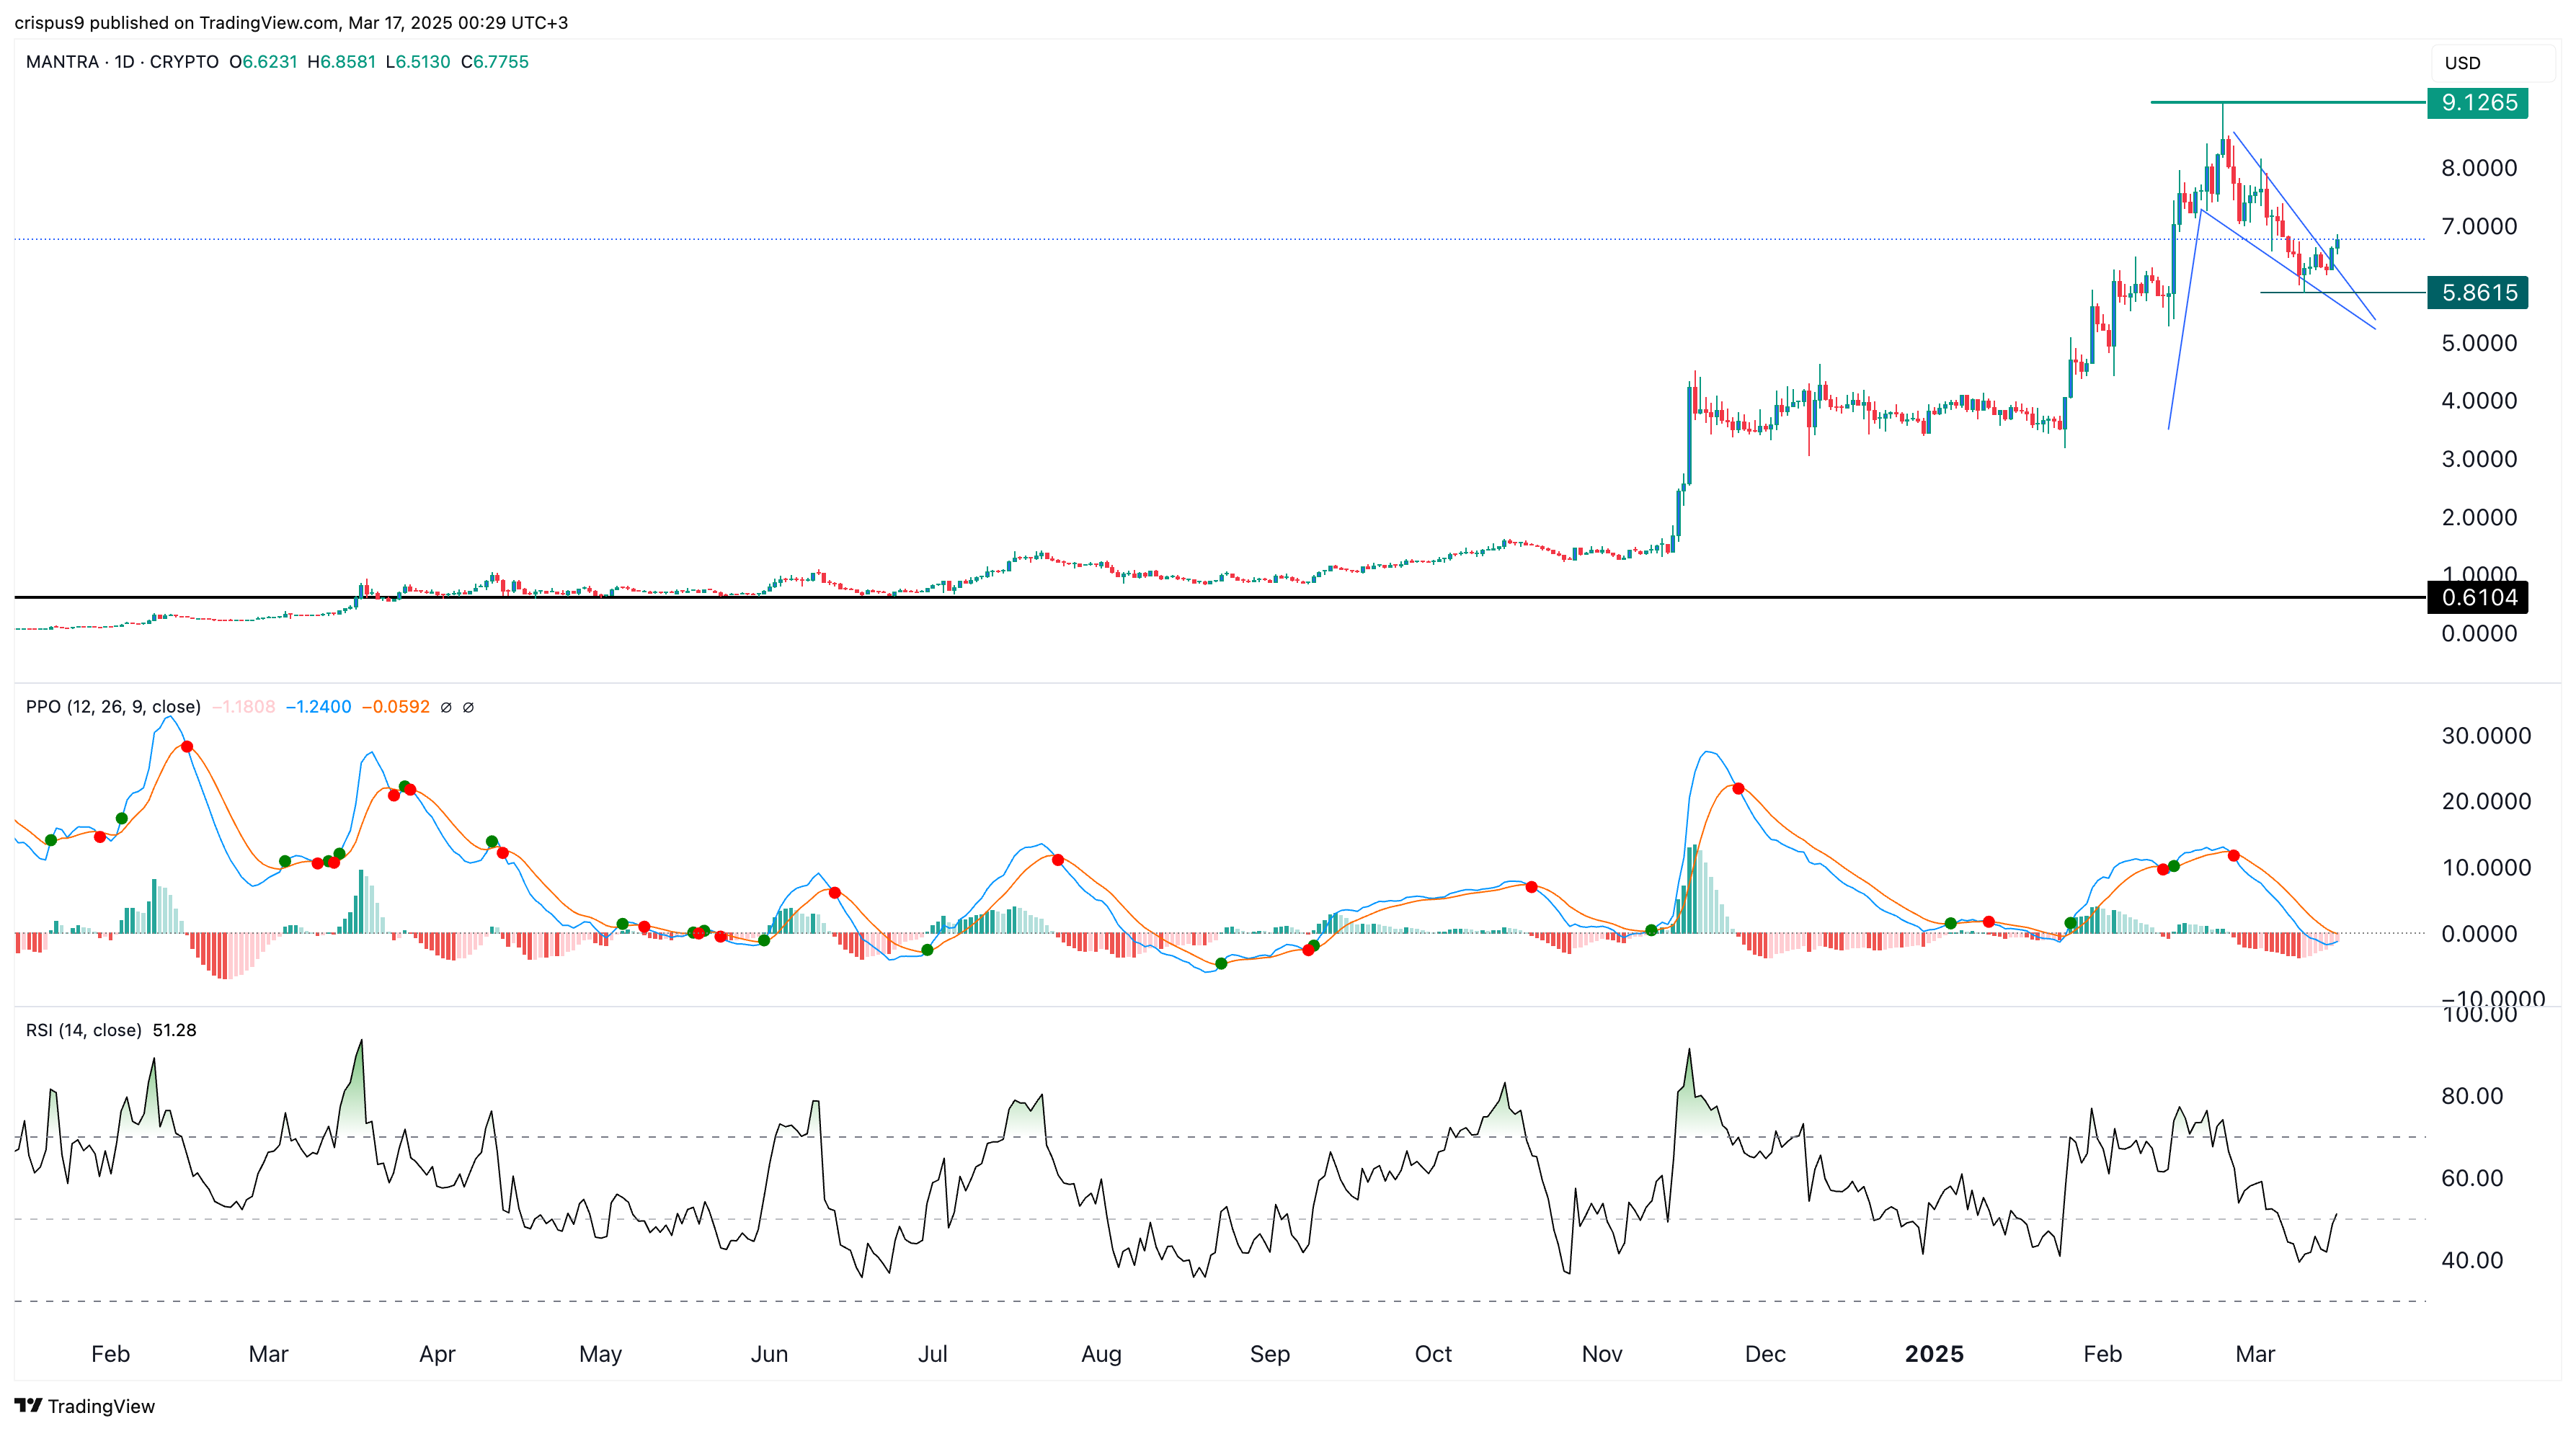Click the ∅ symbol directly after −0.0592
This screenshot has width=2576, height=1431.
(446, 707)
